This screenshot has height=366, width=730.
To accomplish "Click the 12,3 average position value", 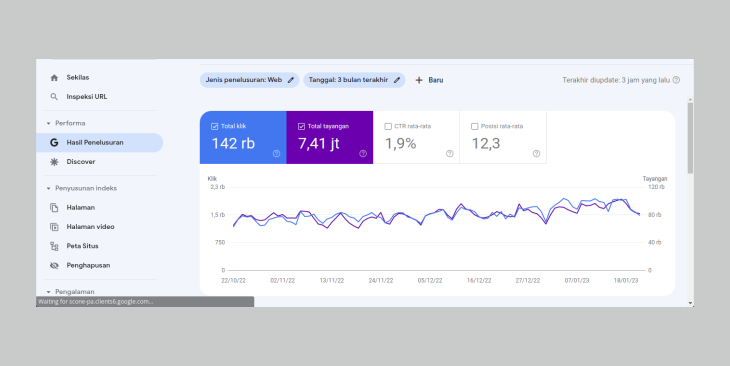I will pos(486,144).
